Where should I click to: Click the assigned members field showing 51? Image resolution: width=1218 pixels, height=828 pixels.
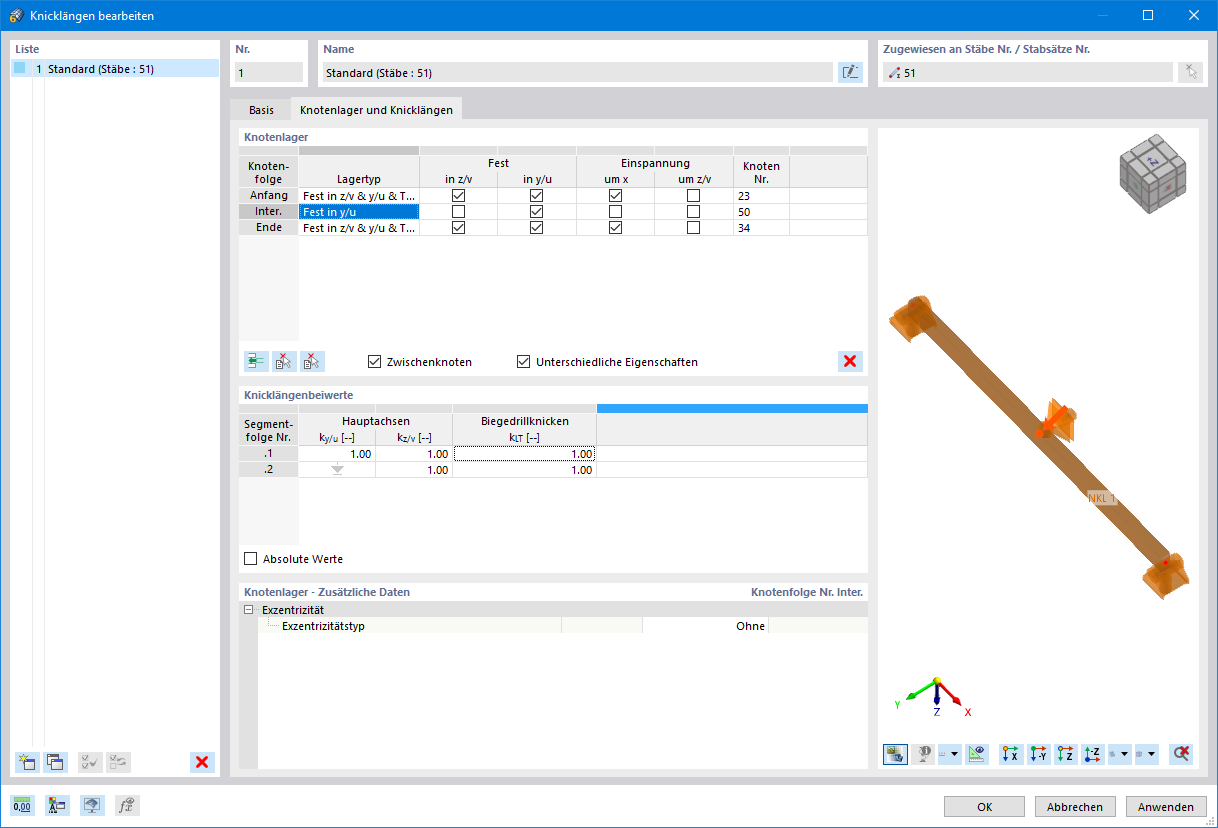1027,72
